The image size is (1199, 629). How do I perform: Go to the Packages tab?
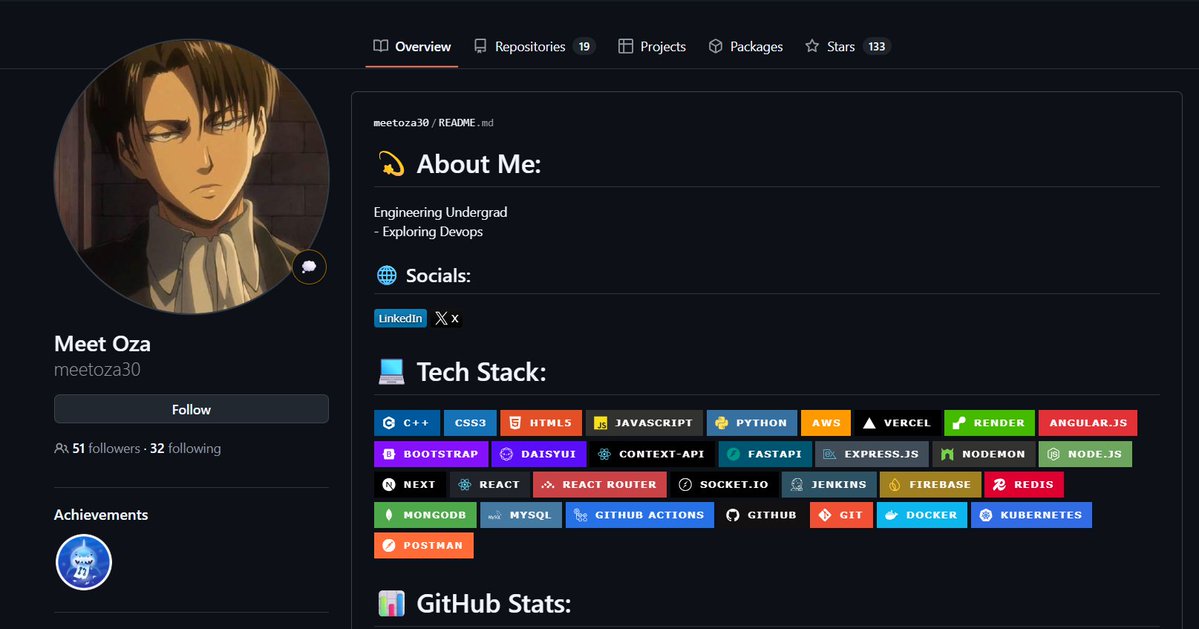[746, 47]
